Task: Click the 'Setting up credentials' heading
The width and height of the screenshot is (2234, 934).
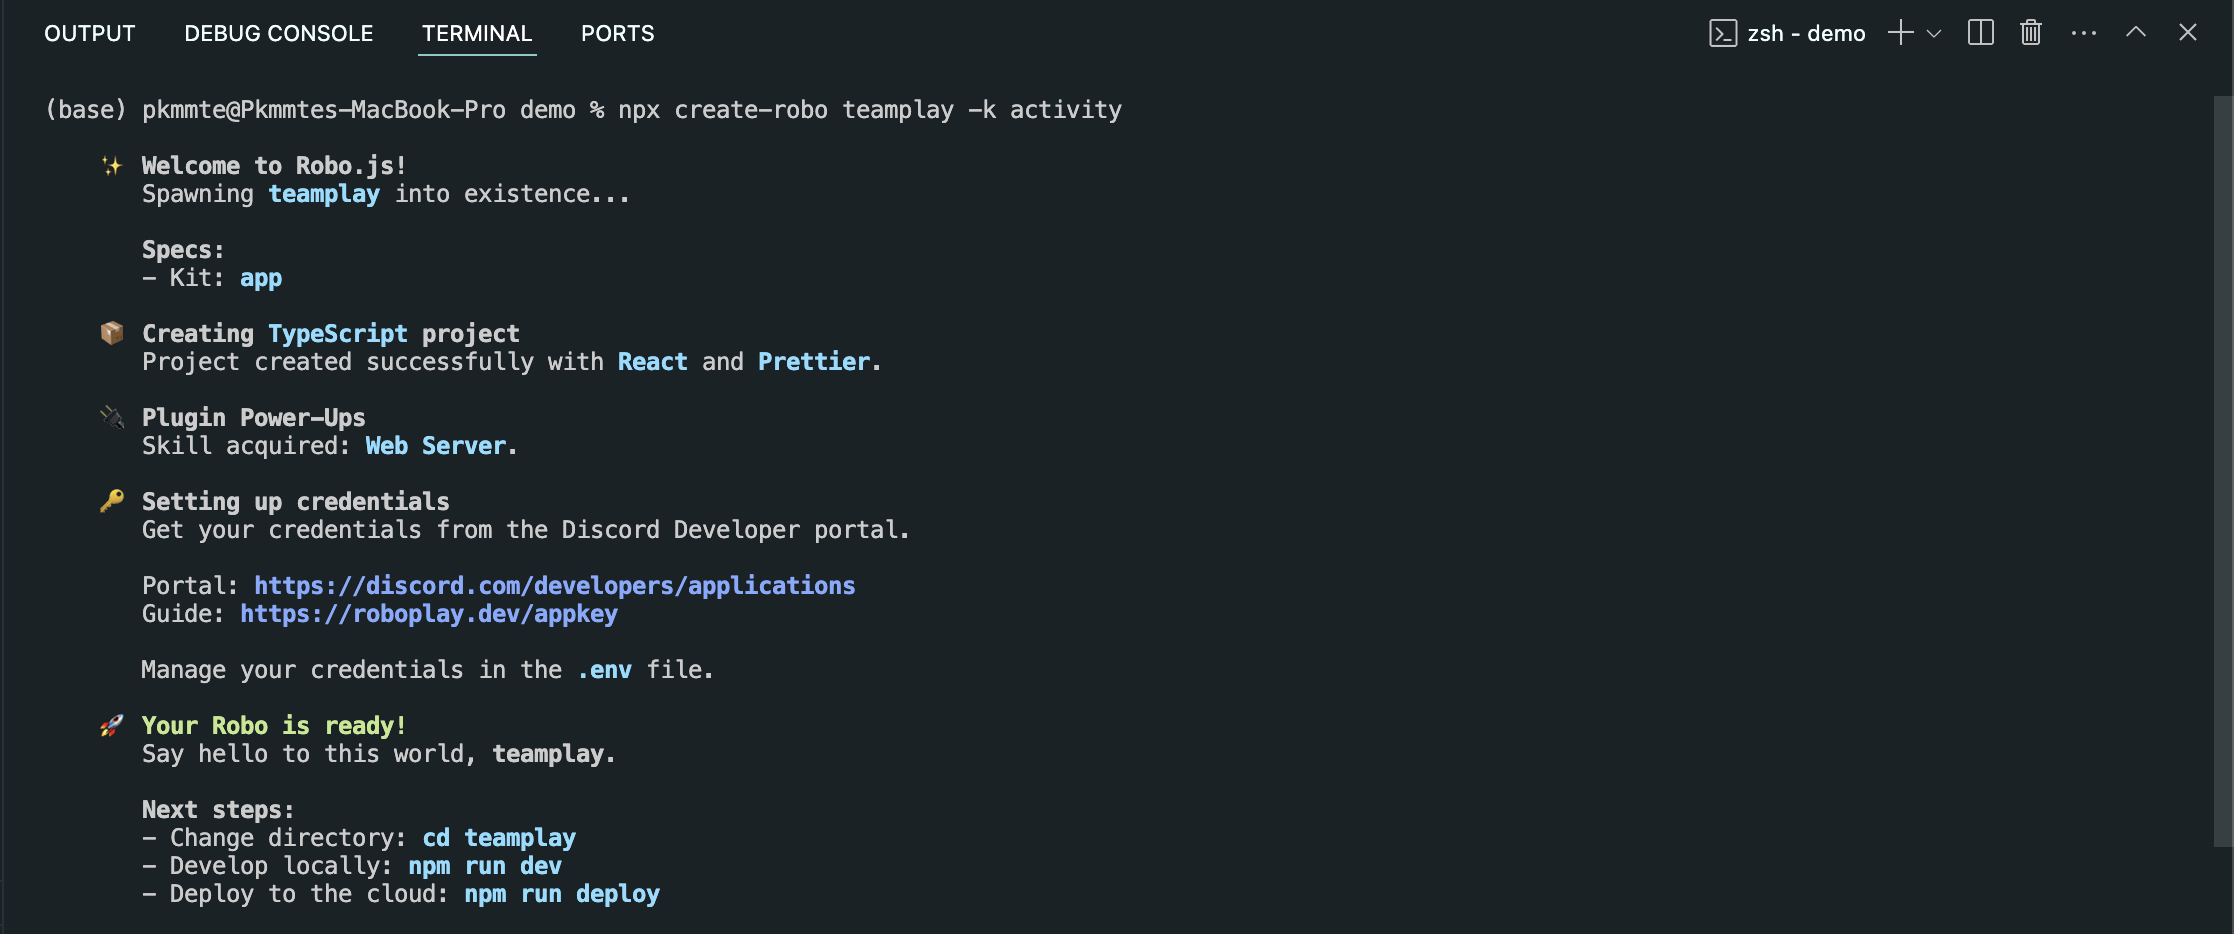Action: tap(296, 501)
